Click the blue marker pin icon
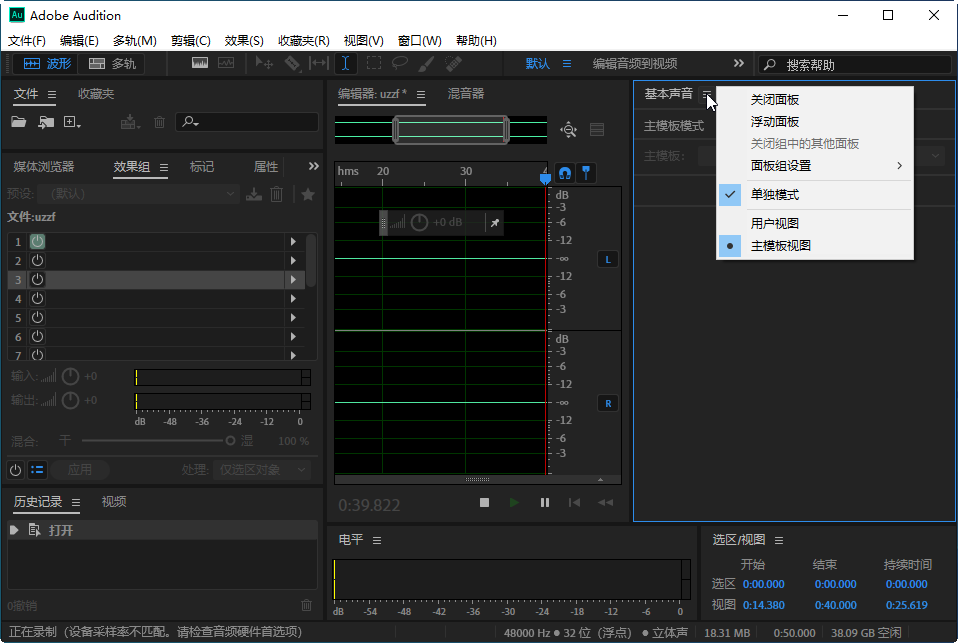This screenshot has width=958, height=643. (586, 174)
